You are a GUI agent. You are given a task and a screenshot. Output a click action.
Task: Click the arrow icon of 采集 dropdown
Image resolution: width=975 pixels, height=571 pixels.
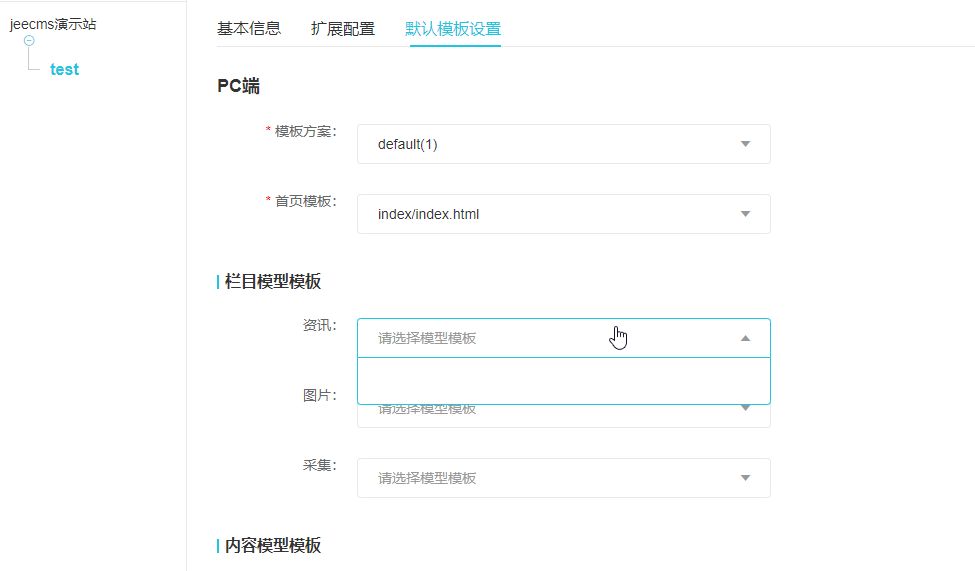(x=745, y=478)
